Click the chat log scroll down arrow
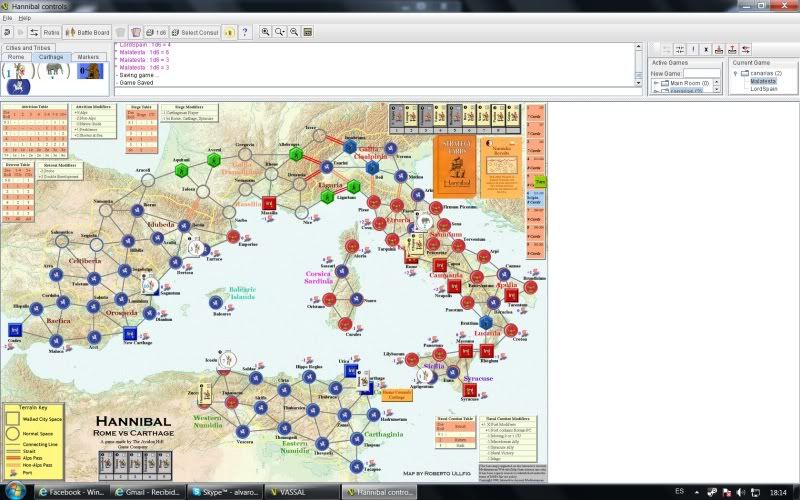 pyautogui.click(x=638, y=83)
